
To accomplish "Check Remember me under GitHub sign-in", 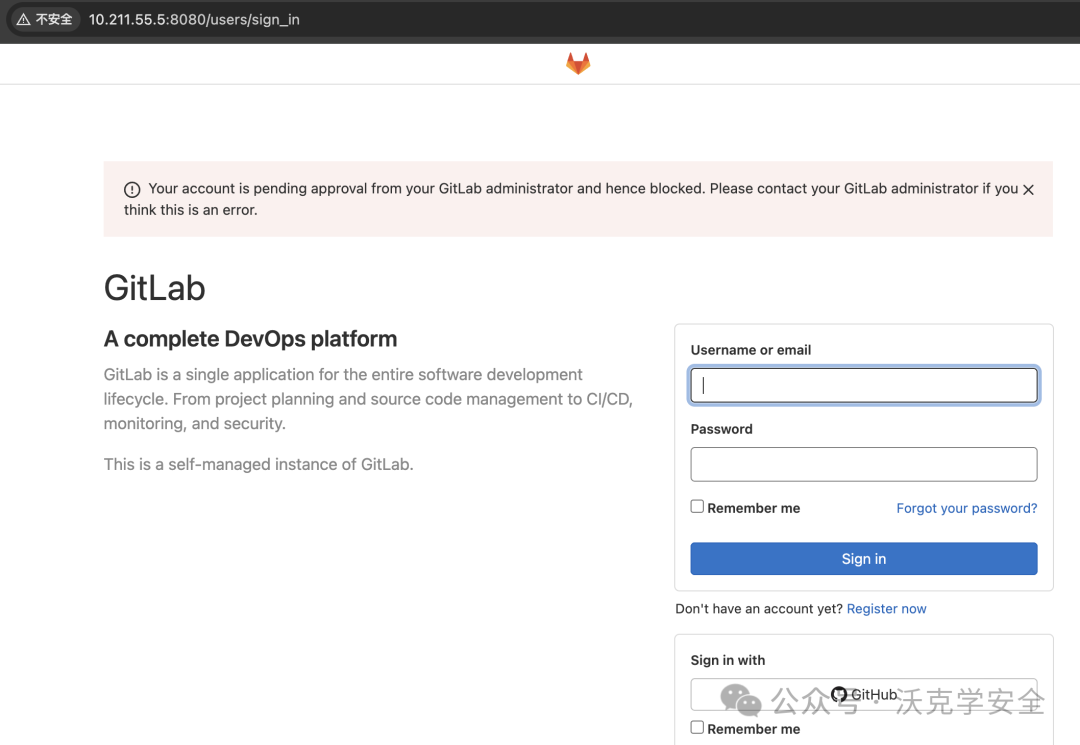I will click(697, 728).
